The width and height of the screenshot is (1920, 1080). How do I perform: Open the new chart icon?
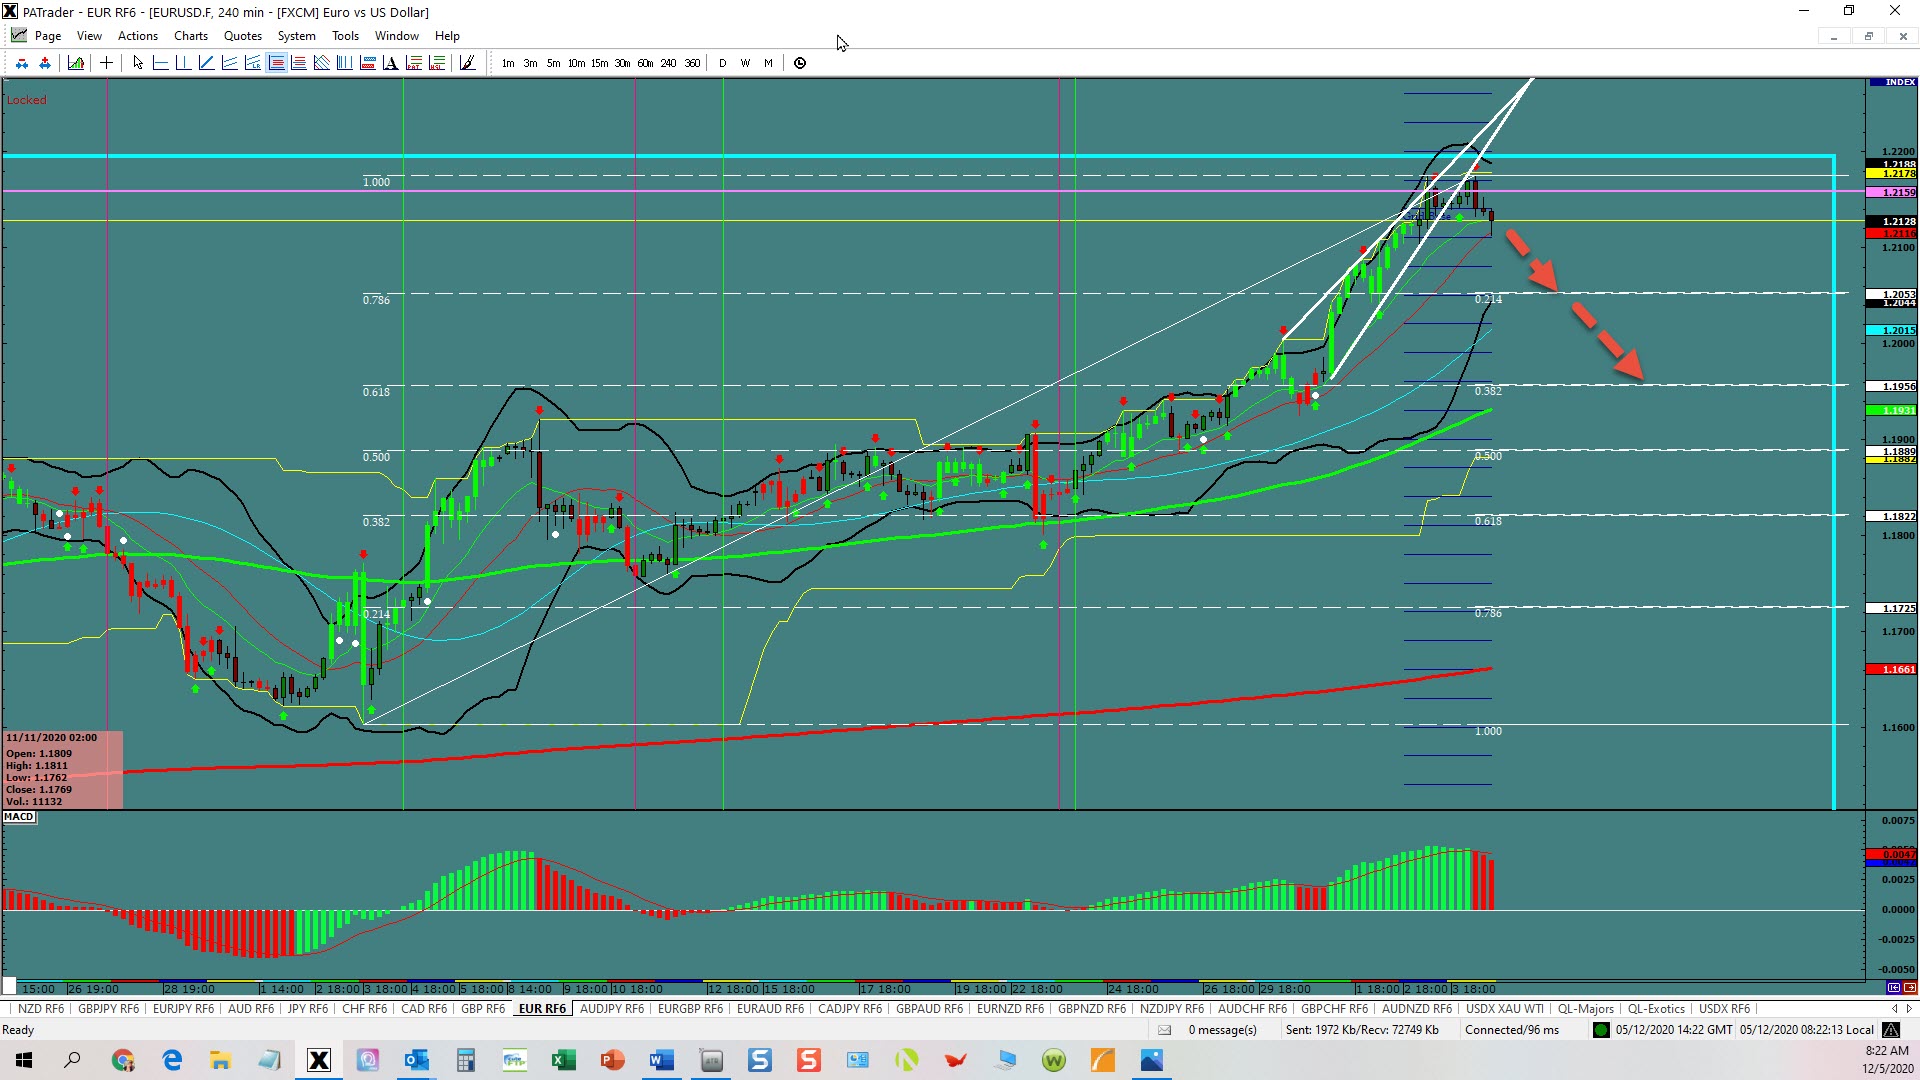pos(76,63)
